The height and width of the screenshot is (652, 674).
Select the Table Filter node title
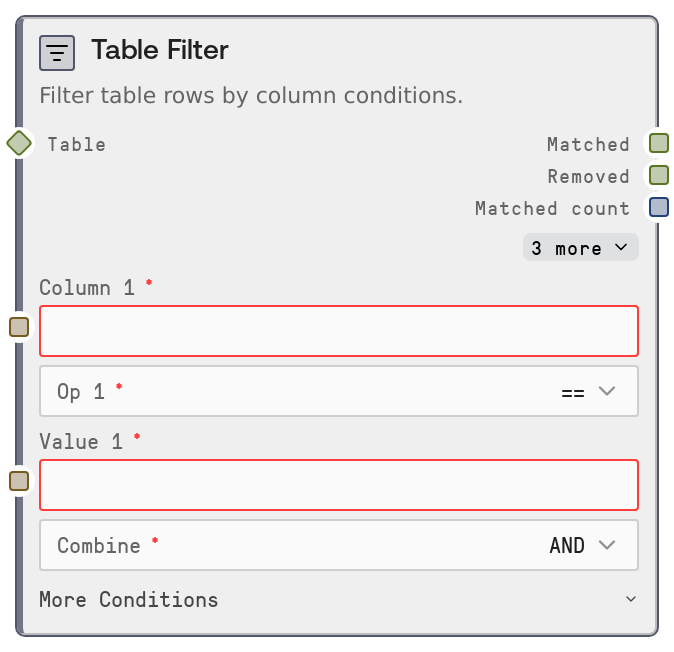[160, 50]
